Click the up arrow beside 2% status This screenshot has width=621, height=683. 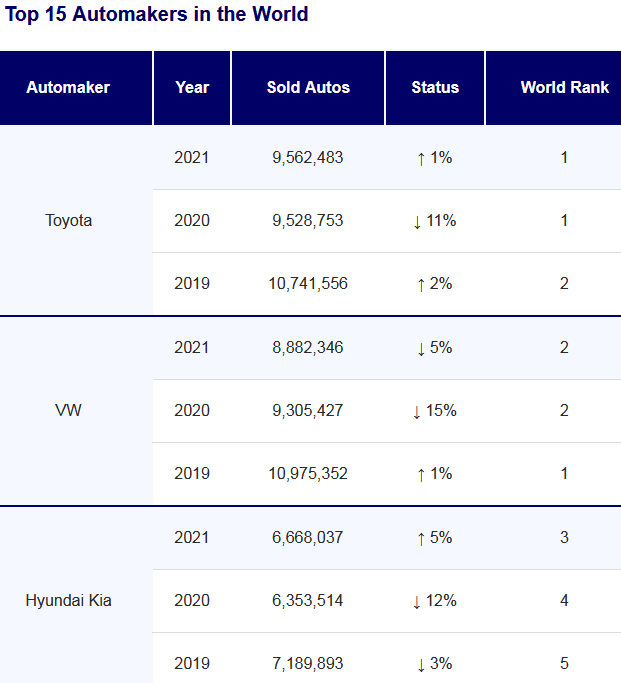pyautogui.click(x=421, y=284)
